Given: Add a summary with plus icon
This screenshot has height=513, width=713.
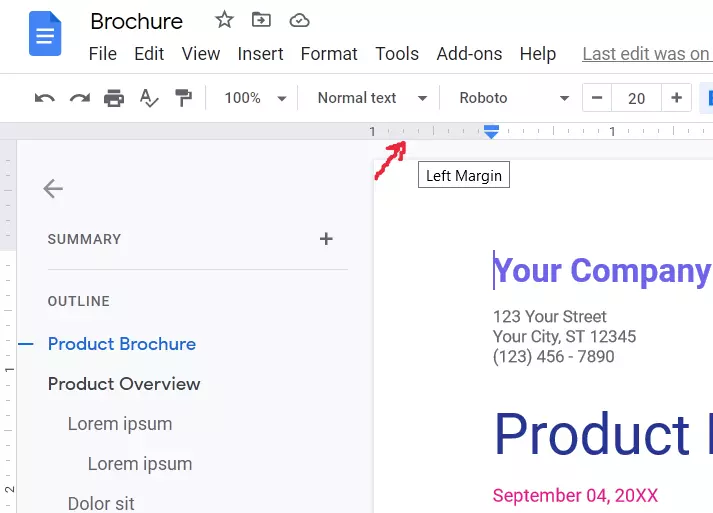Looking at the screenshot, I should tap(326, 239).
